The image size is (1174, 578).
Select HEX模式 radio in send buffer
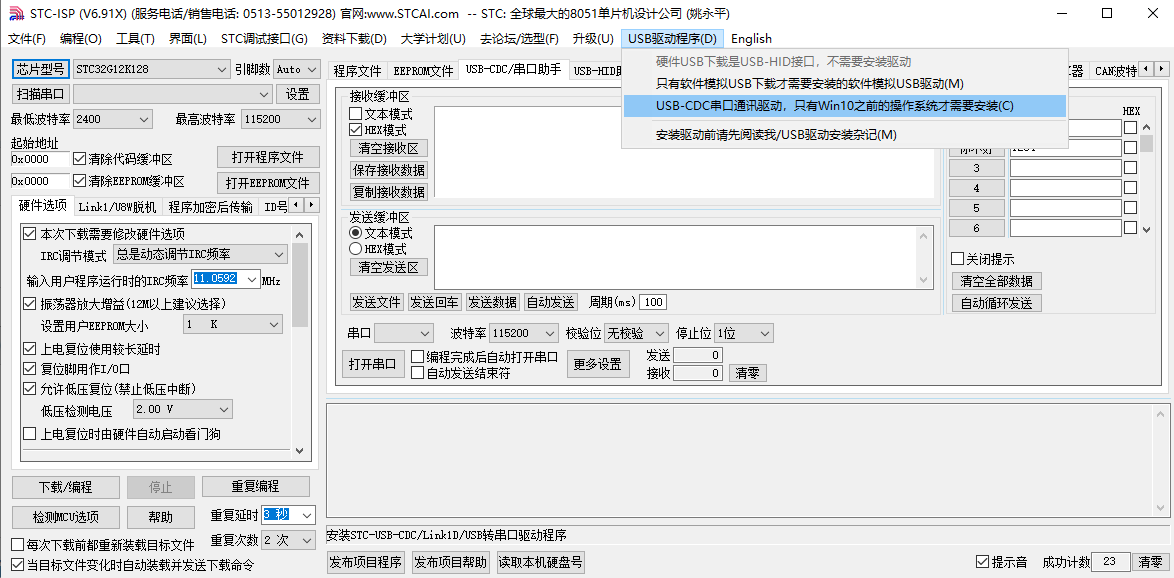[x=356, y=249]
